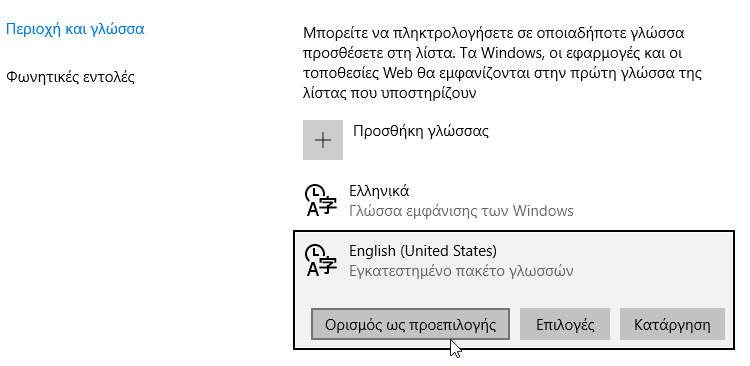Click the Εγκατεστημένο πακέτο γλωσσών subtitle

click(461, 271)
